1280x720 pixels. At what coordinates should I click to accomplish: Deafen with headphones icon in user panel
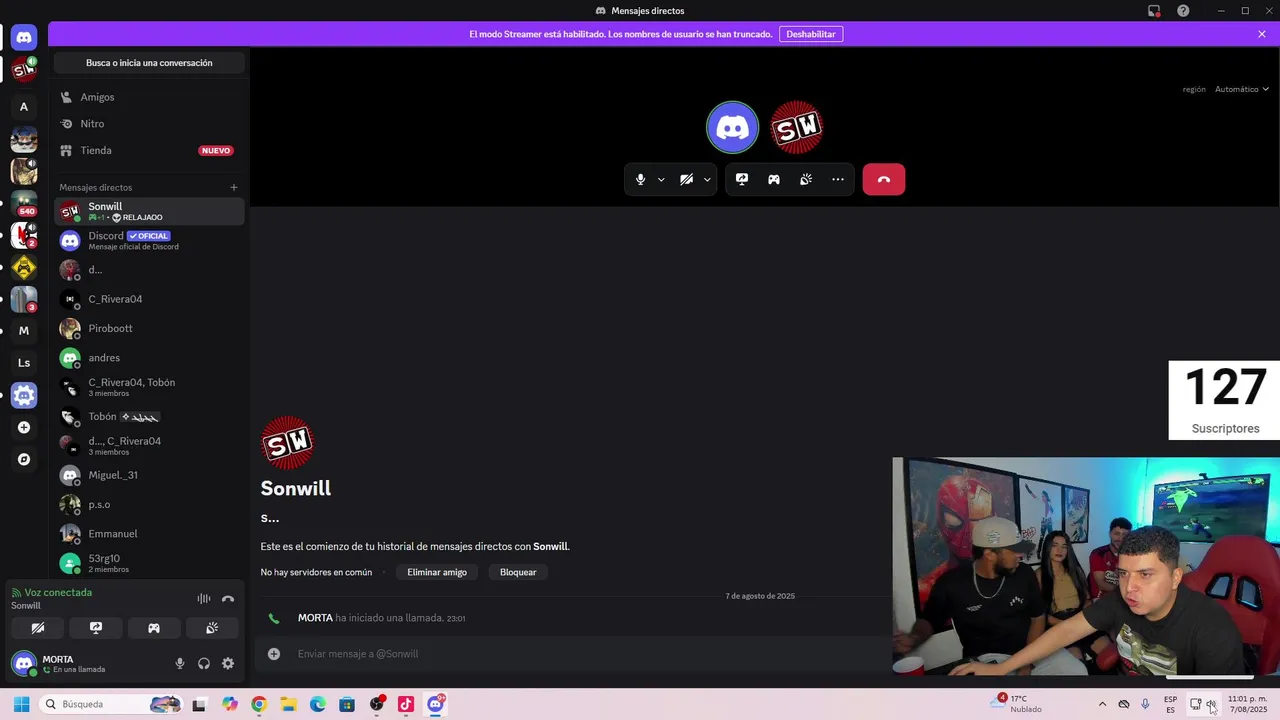(x=204, y=663)
